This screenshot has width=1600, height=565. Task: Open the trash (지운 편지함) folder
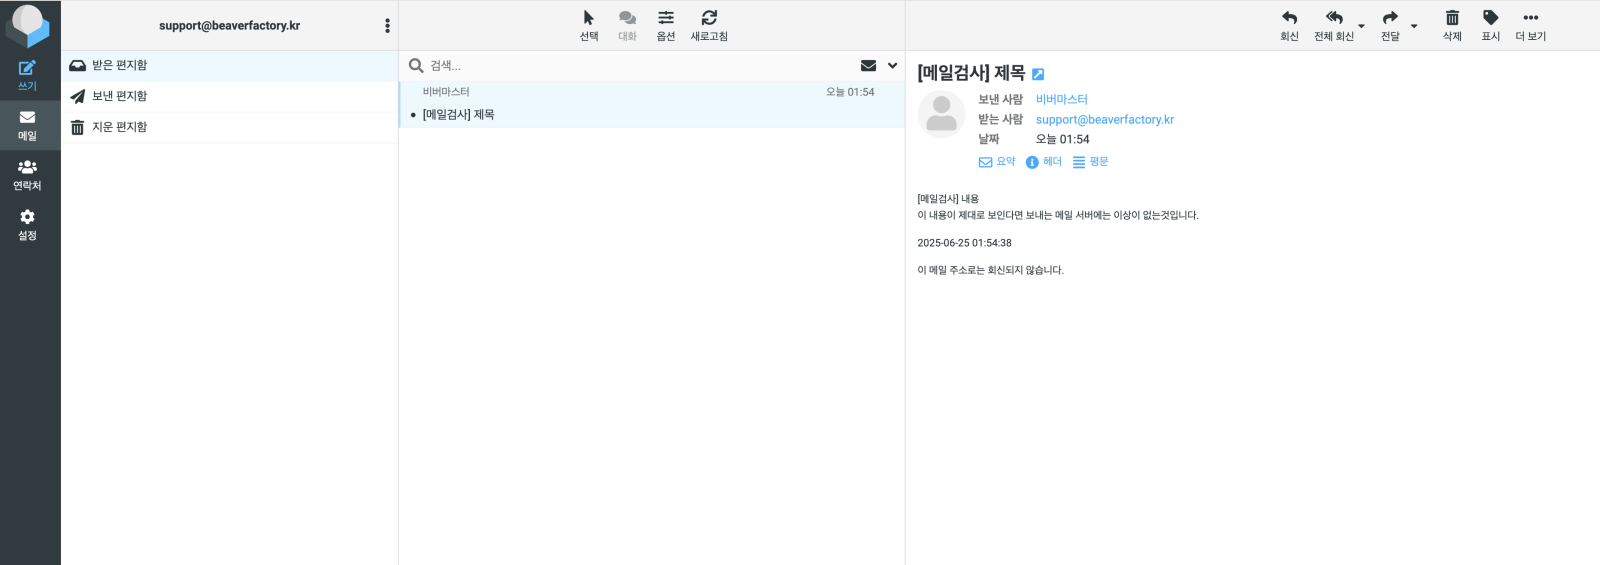pyautogui.click(x=229, y=127)
